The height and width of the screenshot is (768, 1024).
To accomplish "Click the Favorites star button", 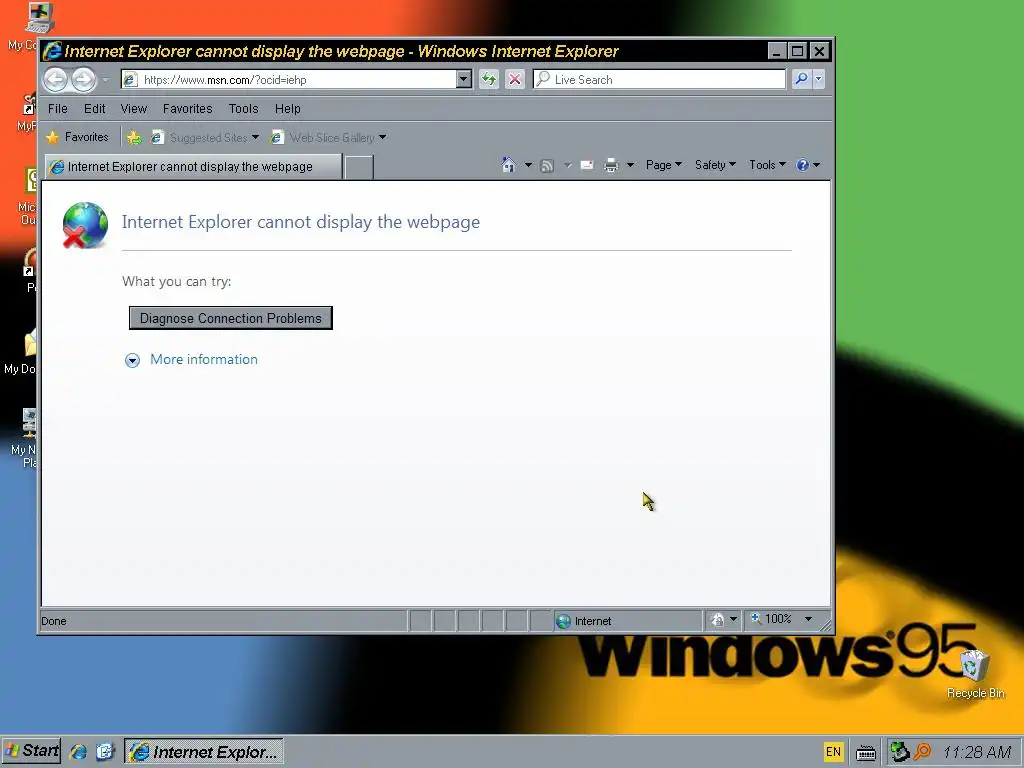I will coord(77,137).
